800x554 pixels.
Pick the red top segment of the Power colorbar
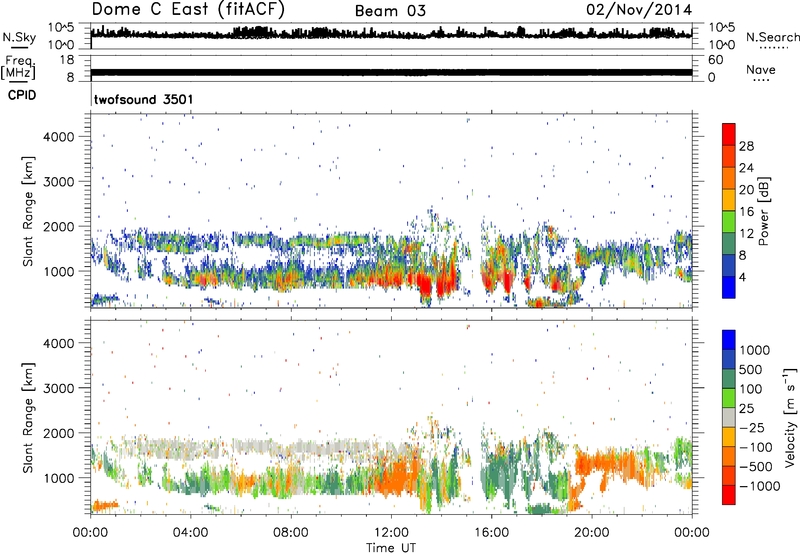[729, 134]
